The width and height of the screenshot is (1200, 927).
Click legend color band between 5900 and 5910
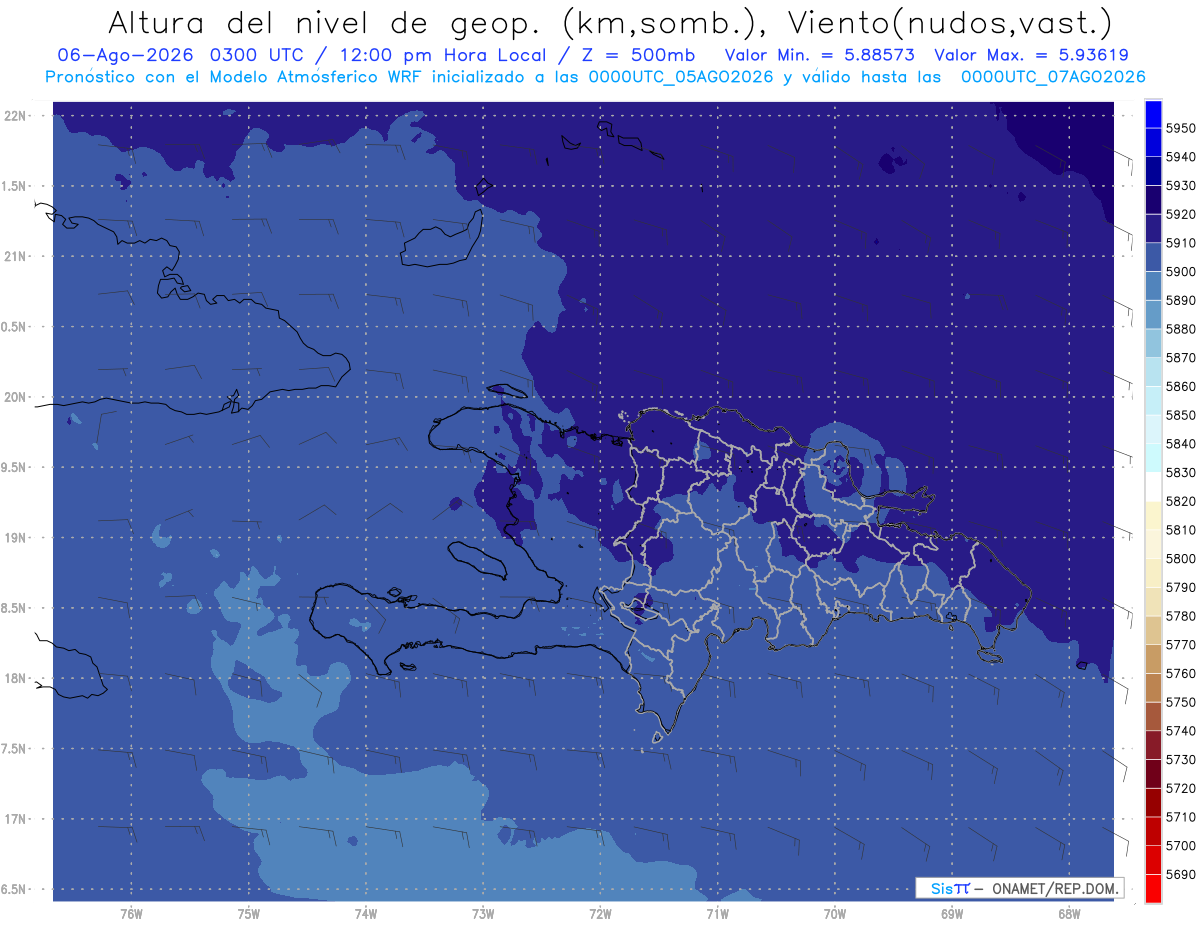[1153, 257]
